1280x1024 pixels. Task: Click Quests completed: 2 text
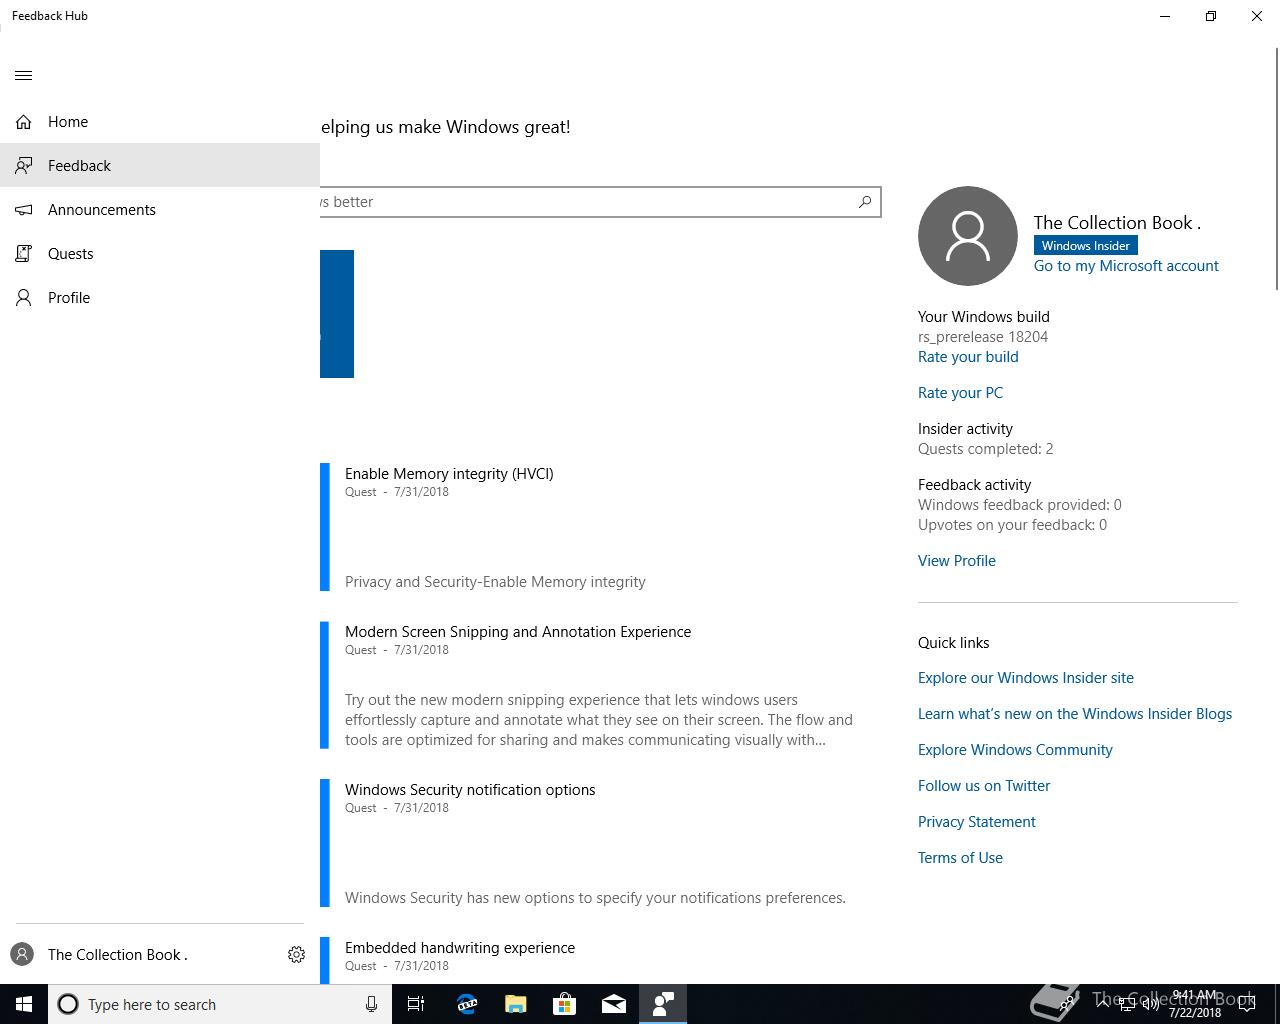(985, 448)
